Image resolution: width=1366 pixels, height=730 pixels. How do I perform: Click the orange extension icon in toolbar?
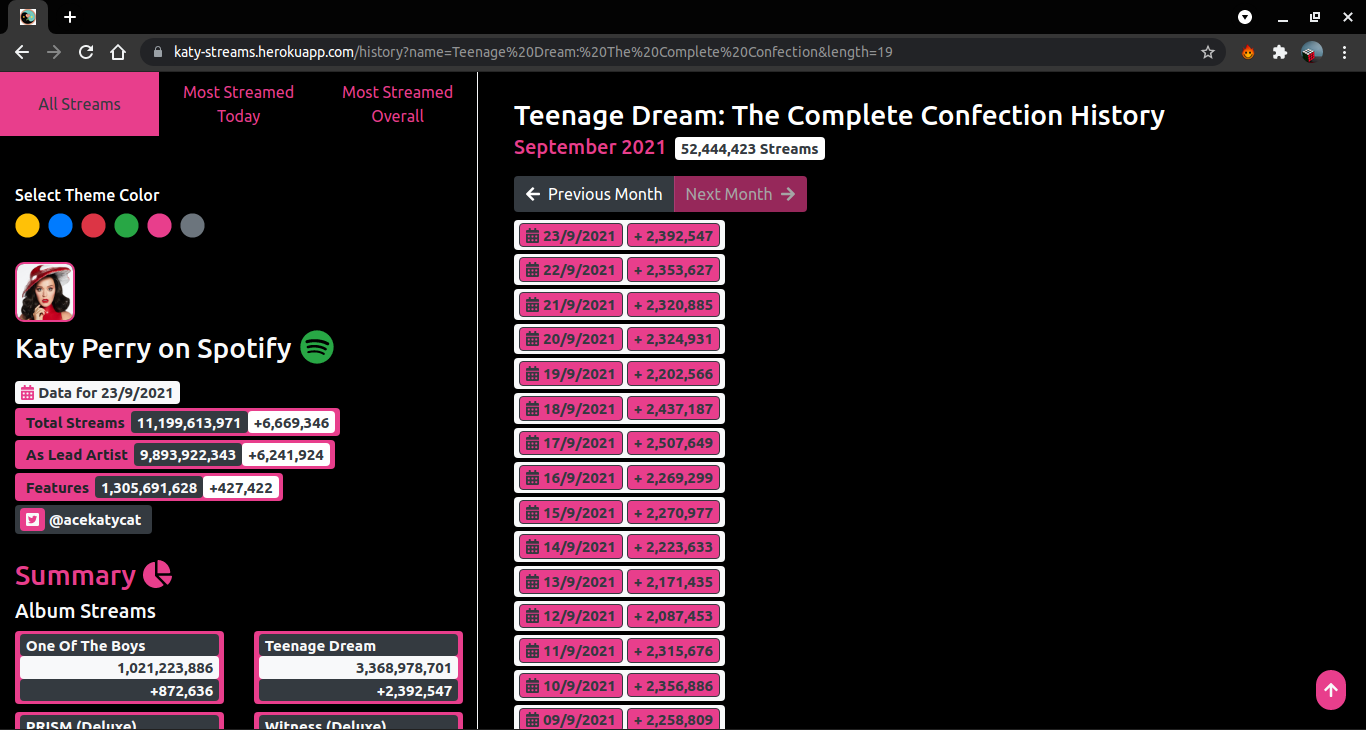[1248, 52]
